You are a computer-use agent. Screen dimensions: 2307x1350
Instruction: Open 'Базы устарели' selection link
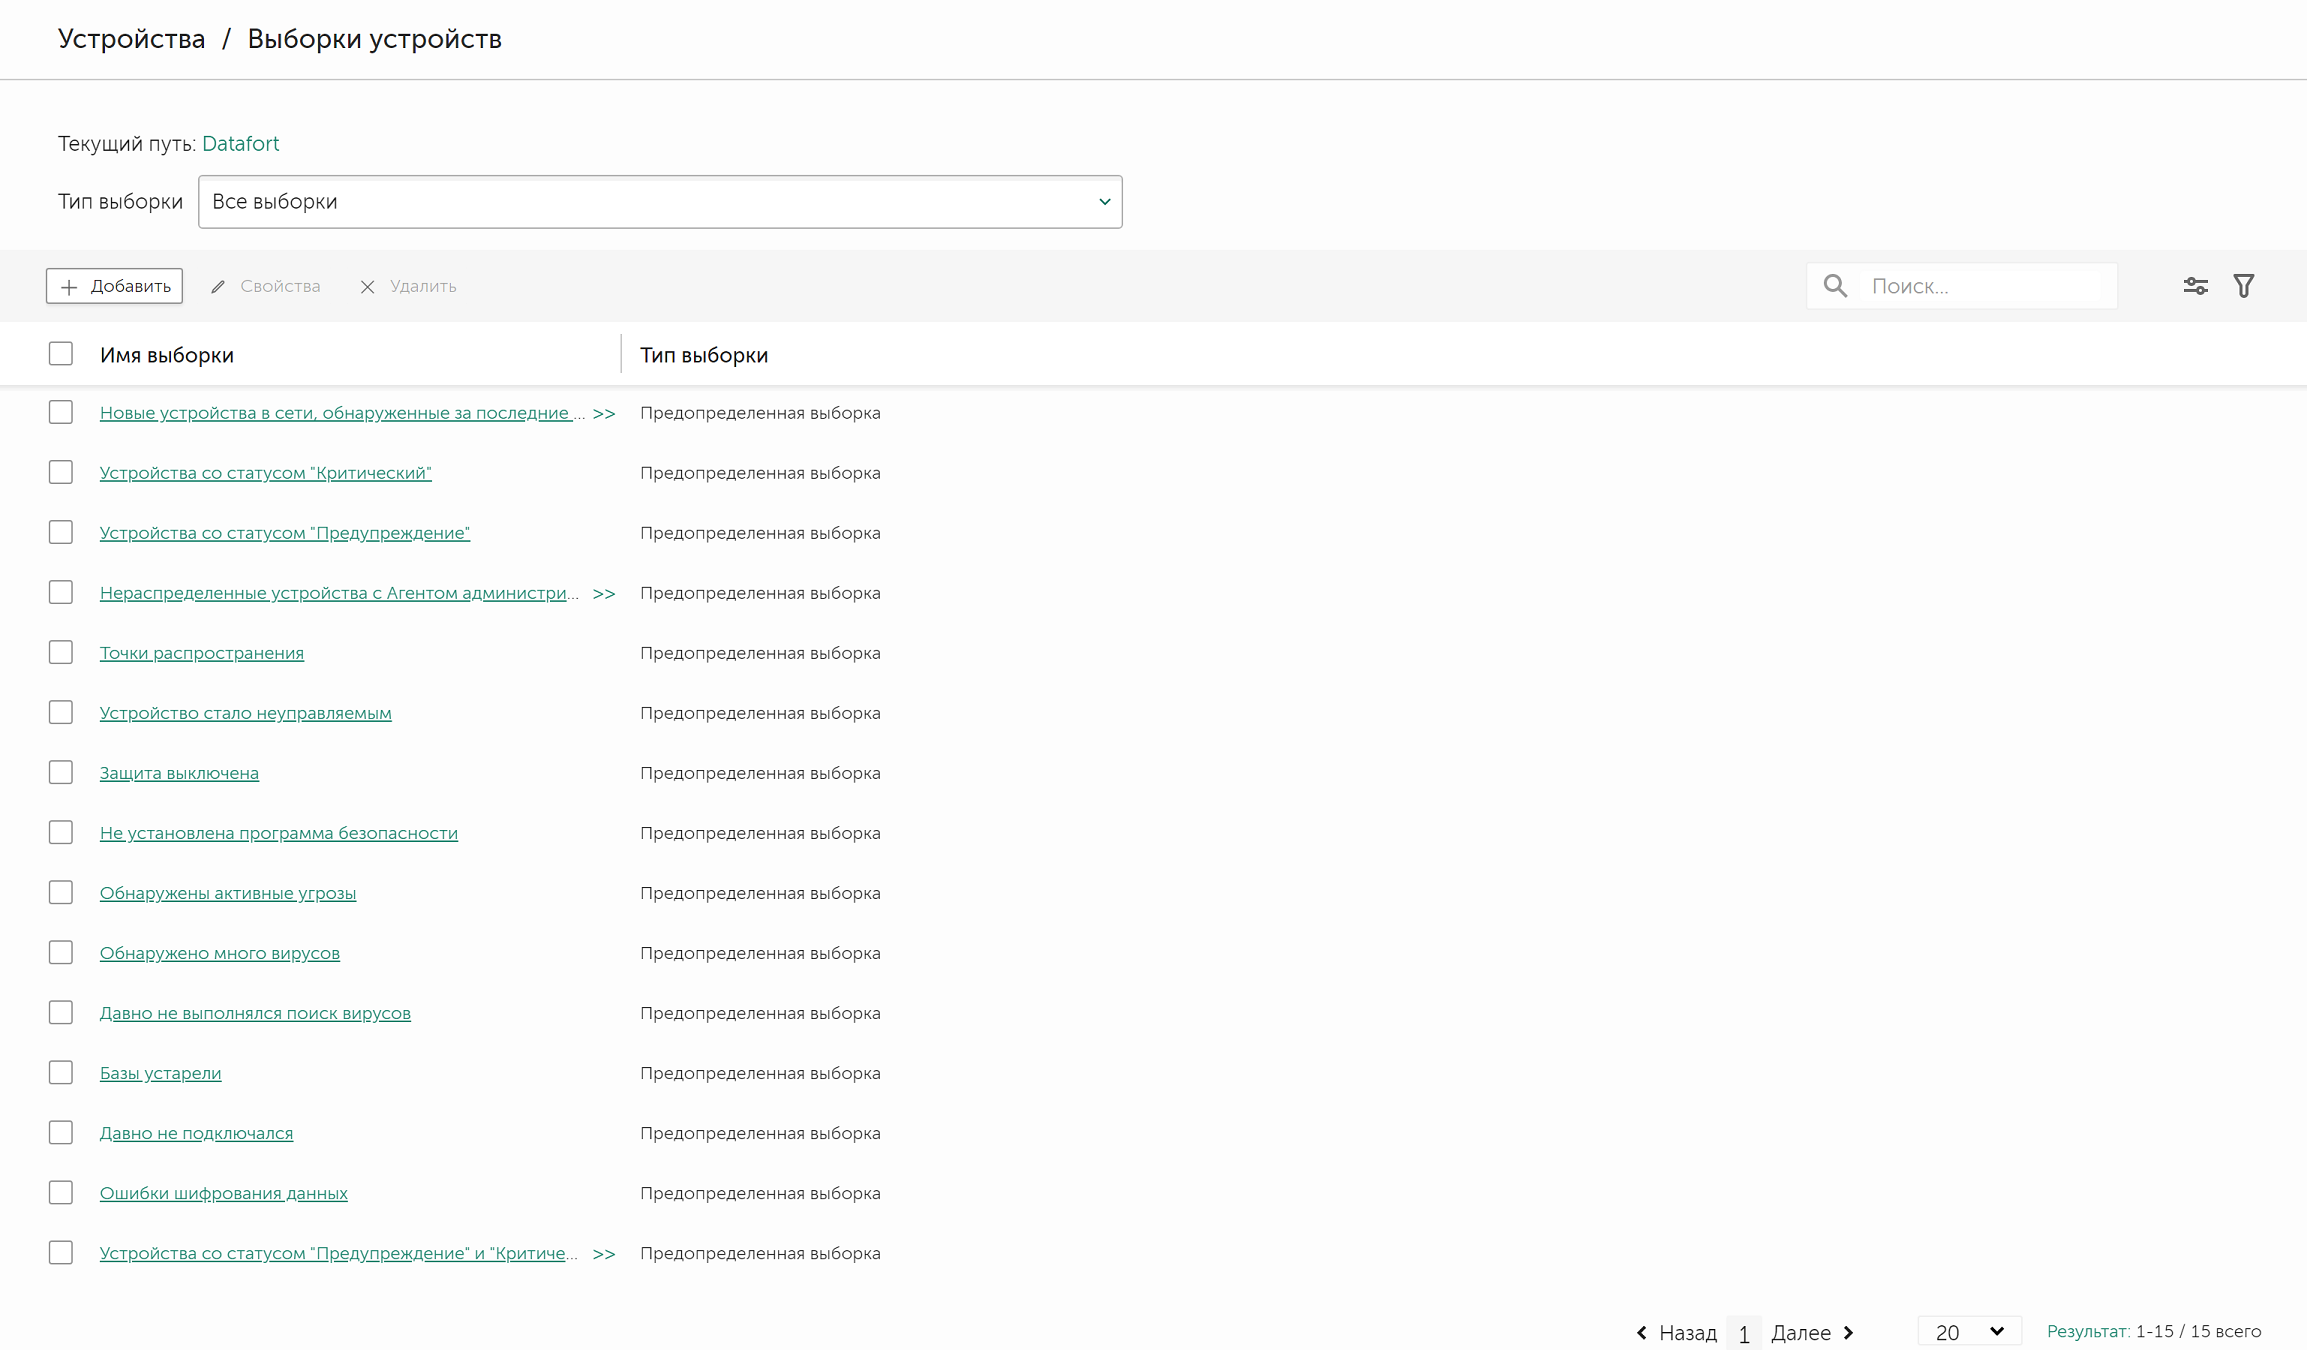coord(160,1073)
